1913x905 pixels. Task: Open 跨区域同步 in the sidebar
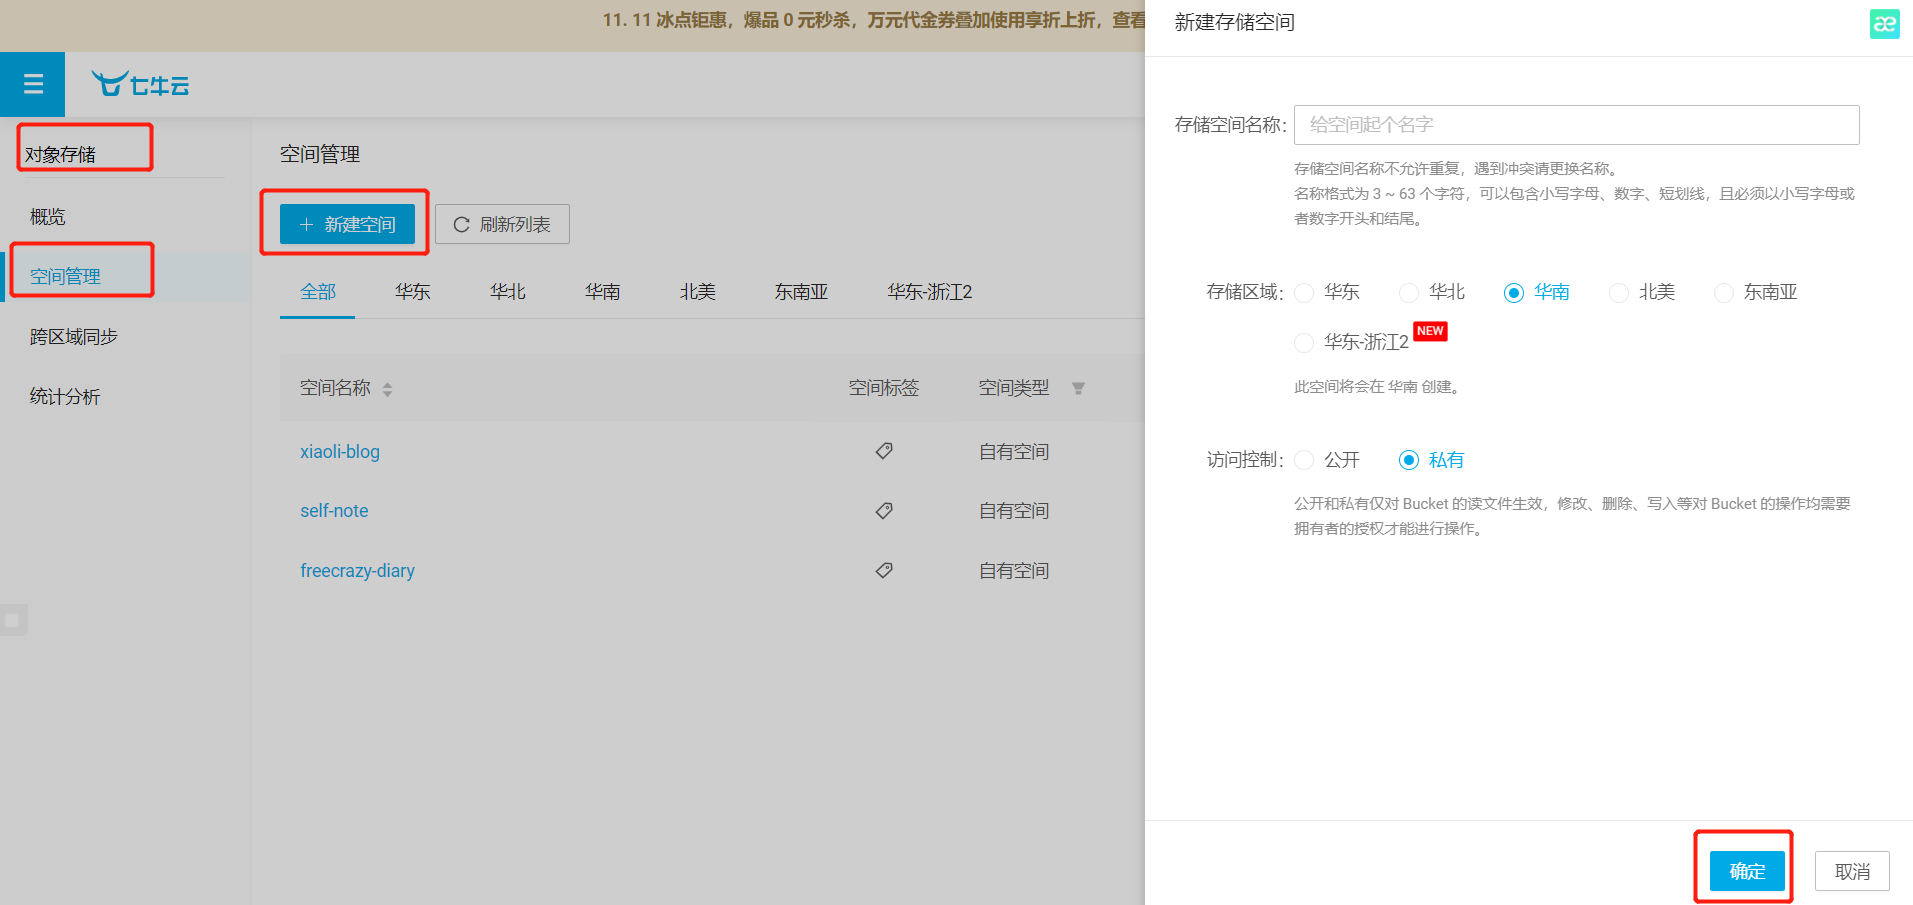click(x=74, y=337)
